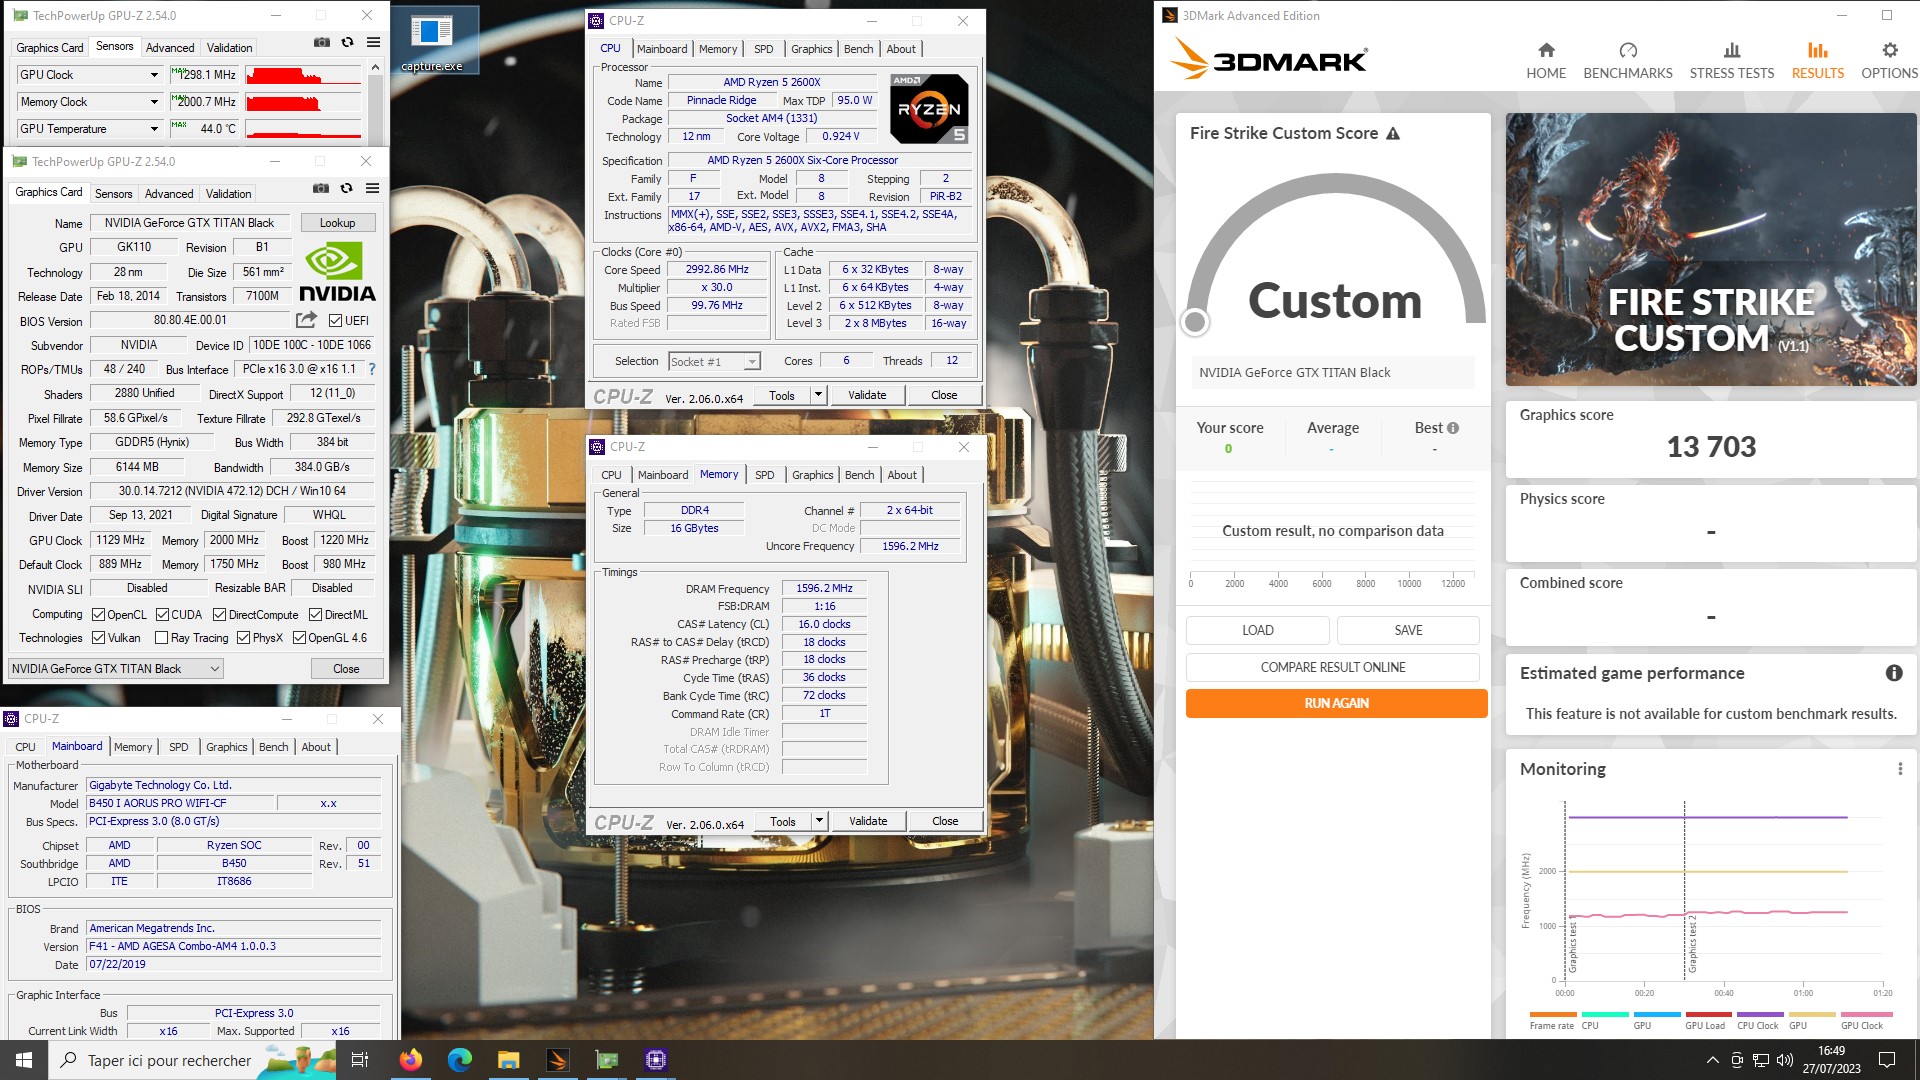1920x1080 pixels.
Task: Open the 3DMark HOME section
Action: [x=1546, y=61]
